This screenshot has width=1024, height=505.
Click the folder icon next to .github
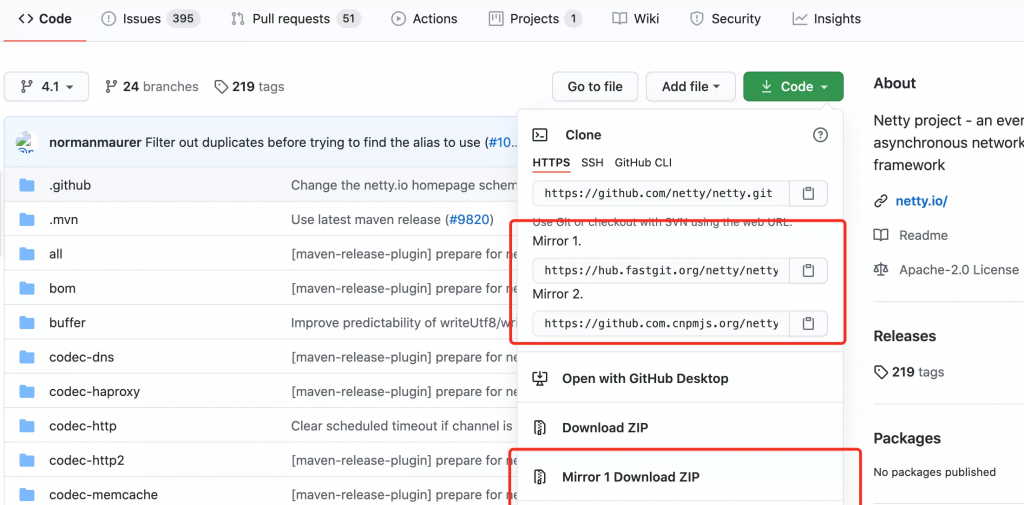[26, 186]
